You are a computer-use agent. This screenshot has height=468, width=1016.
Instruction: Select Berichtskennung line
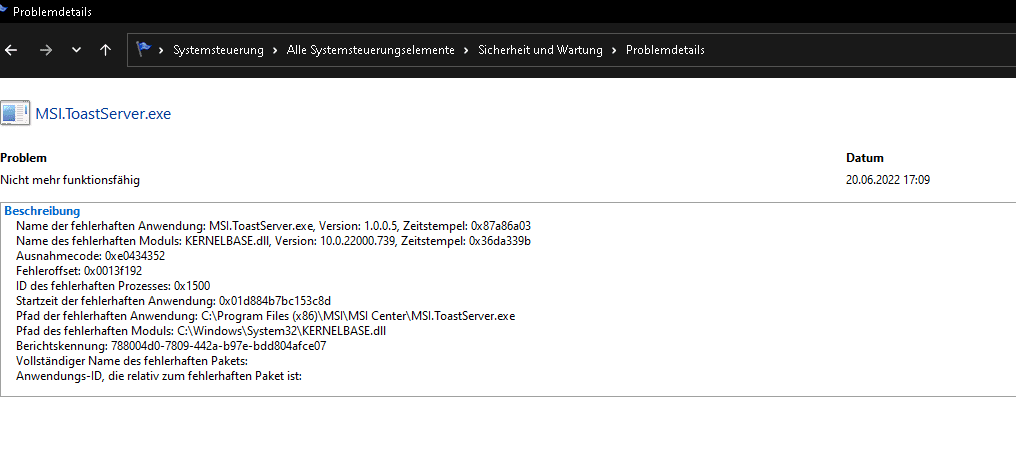coord(171,346)
